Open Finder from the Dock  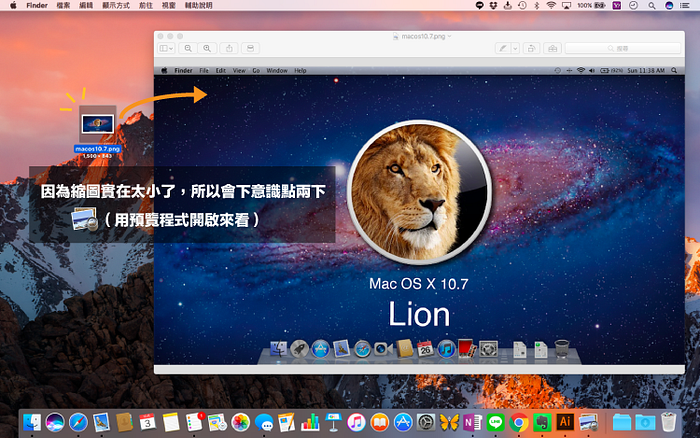tap(32, 422)
